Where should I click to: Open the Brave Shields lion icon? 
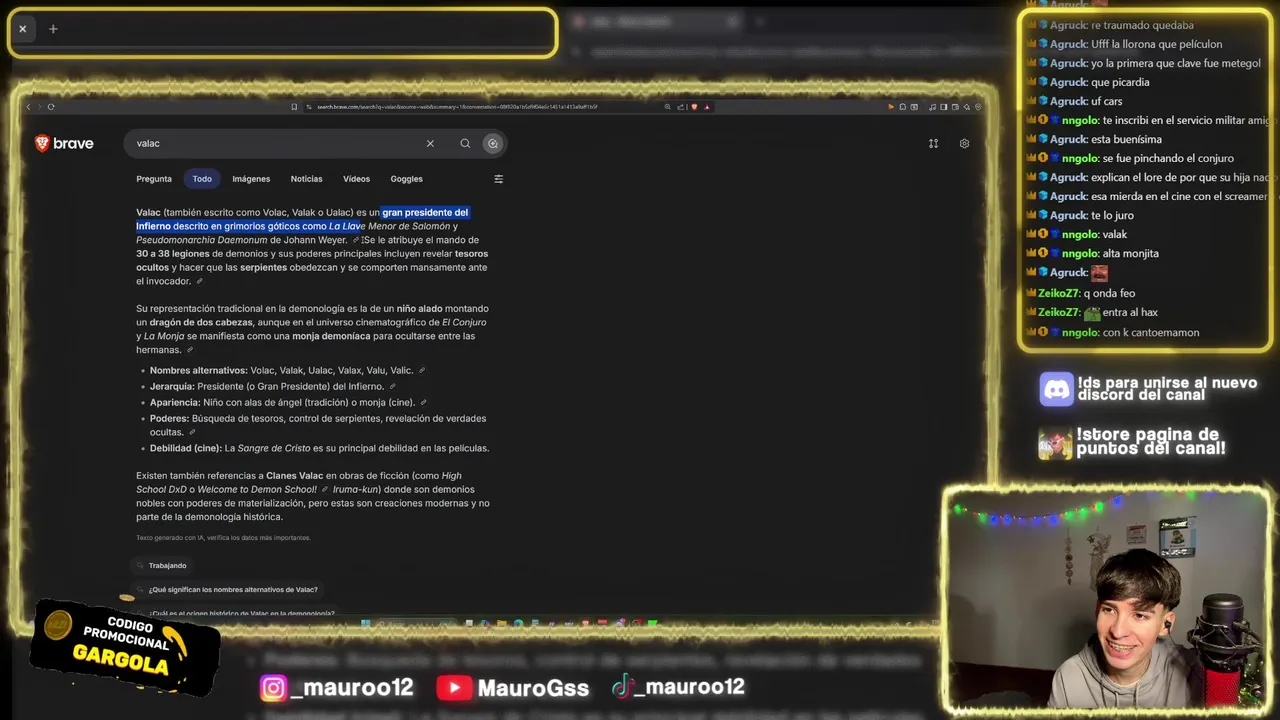coord(694,107)
